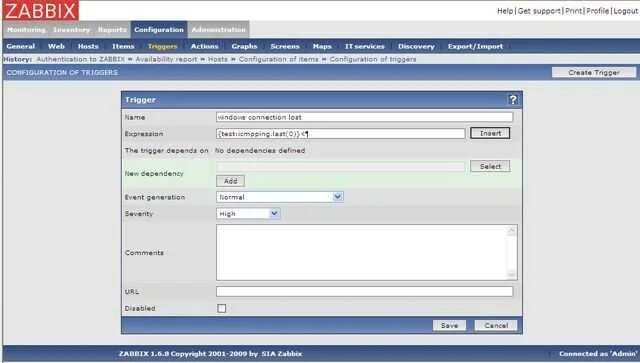
Task: Go to Actions submenu
Action: coord(204,47)
